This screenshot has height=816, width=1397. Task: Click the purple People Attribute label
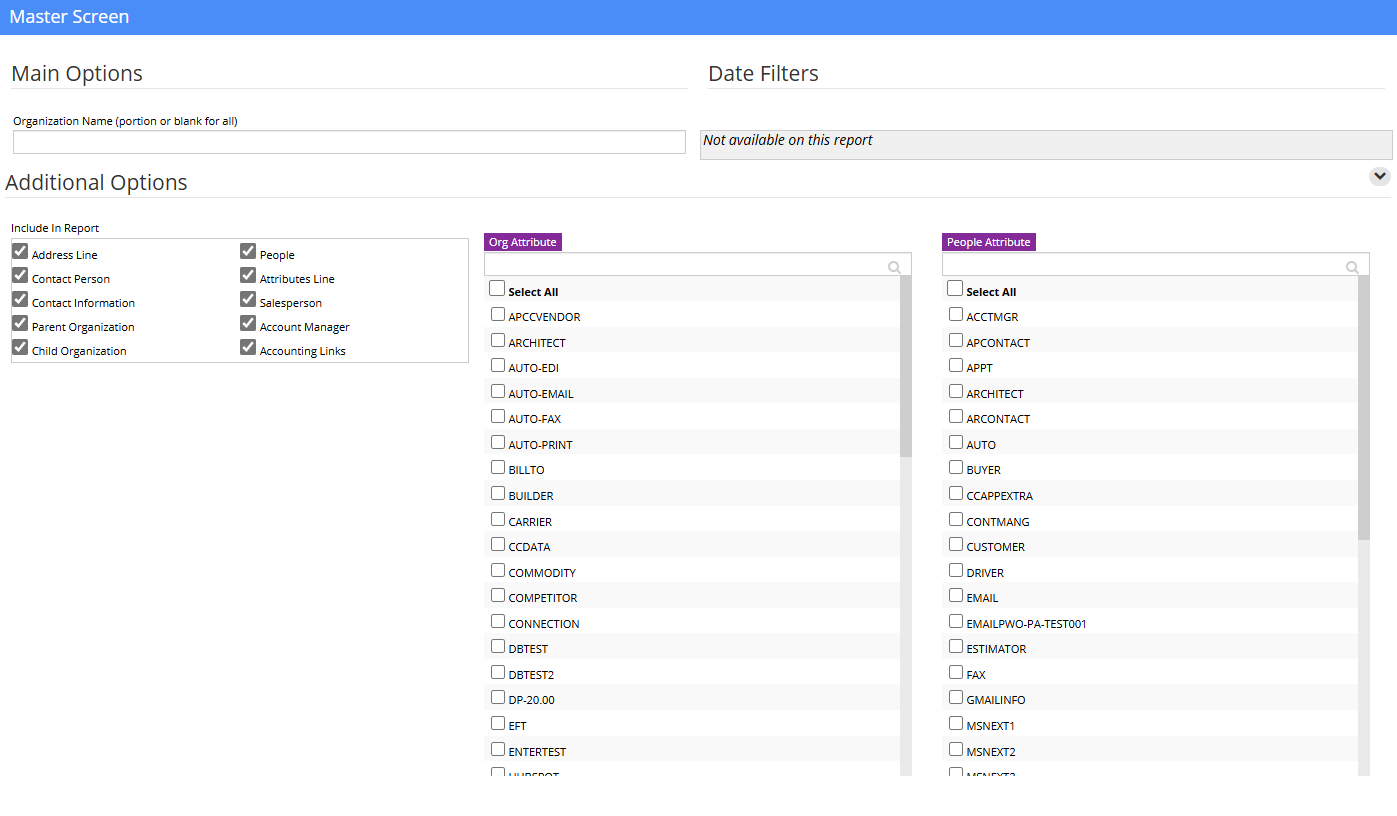[988, 242]
